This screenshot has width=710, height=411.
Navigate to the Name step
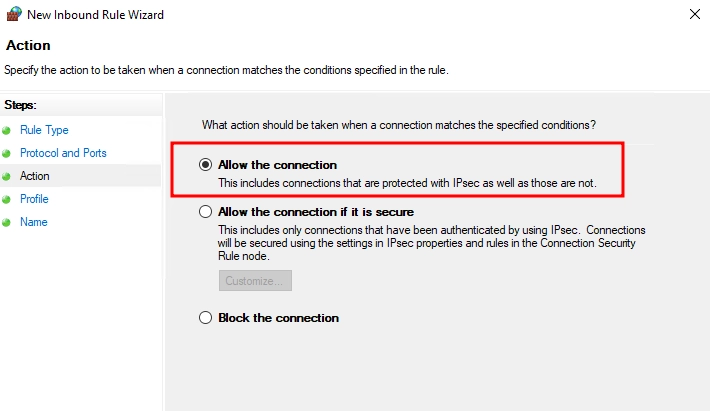[34, 222]
